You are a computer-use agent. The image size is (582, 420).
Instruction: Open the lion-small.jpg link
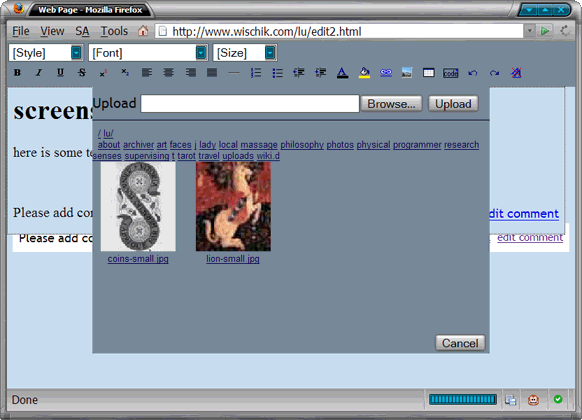click(233, 259)
